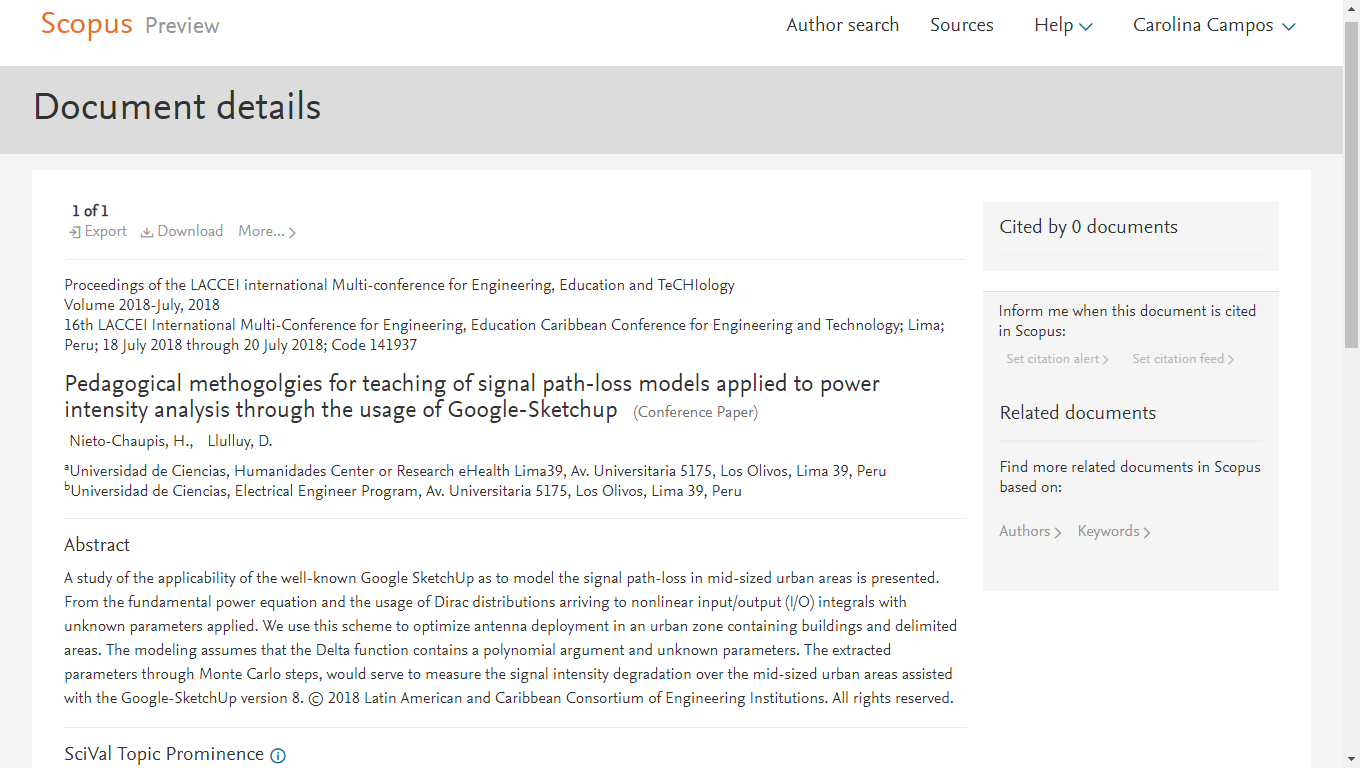The width and height of the screenshot is (1360, 768).
Task: Click Set citation feed link
Action: tap(1183, 359)
